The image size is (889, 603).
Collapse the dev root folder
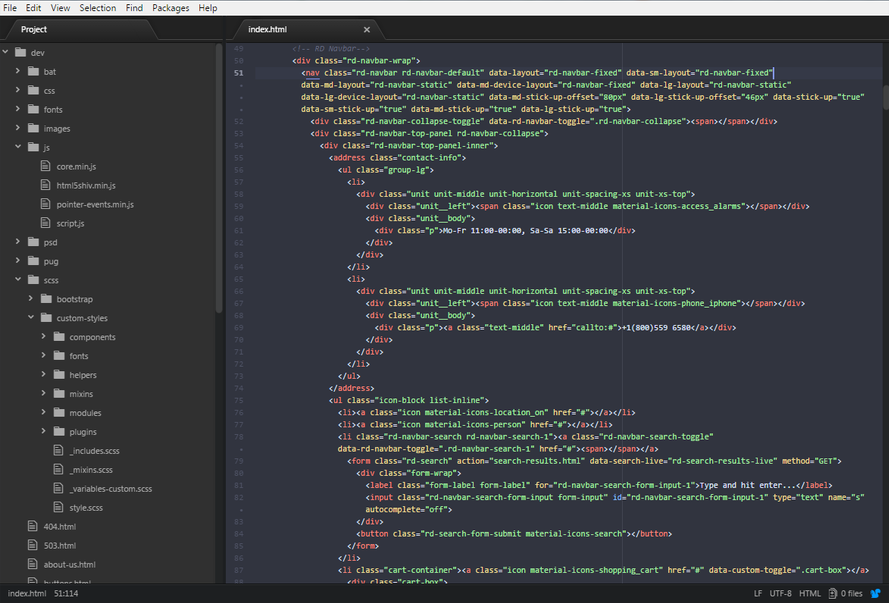(6, 52)
